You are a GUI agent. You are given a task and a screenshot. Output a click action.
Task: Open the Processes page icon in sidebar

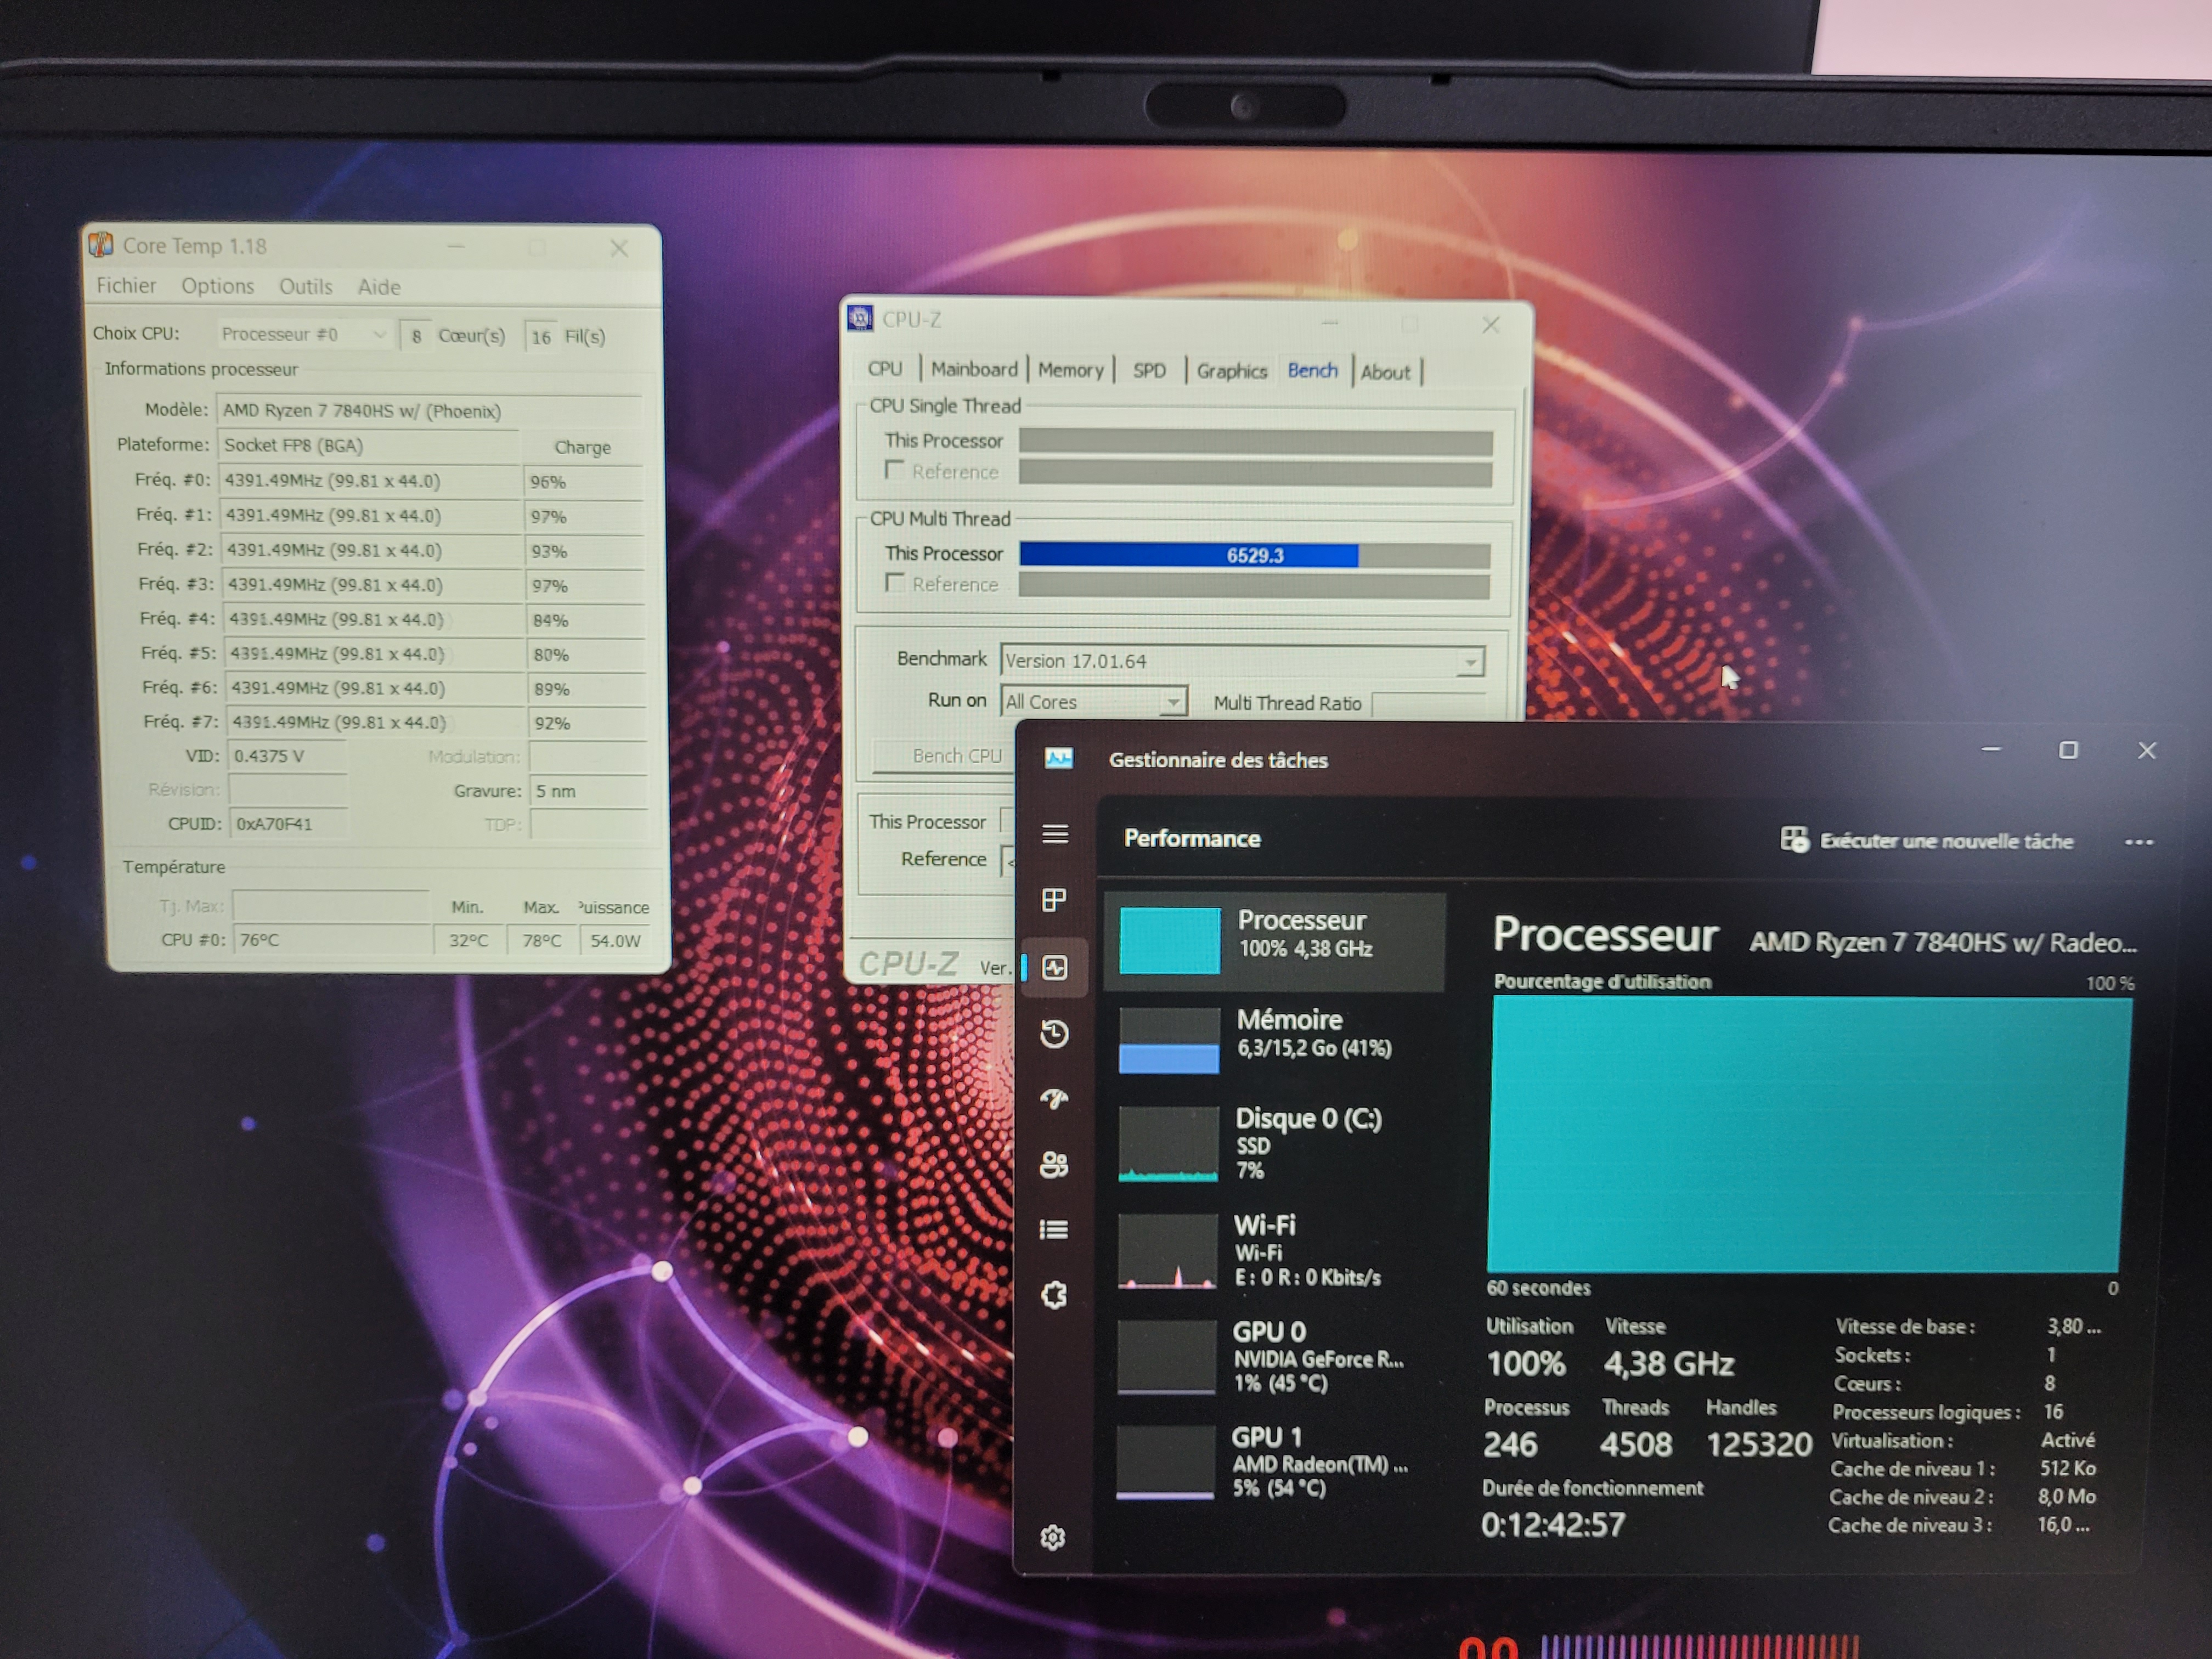[x=1054, y=900]
